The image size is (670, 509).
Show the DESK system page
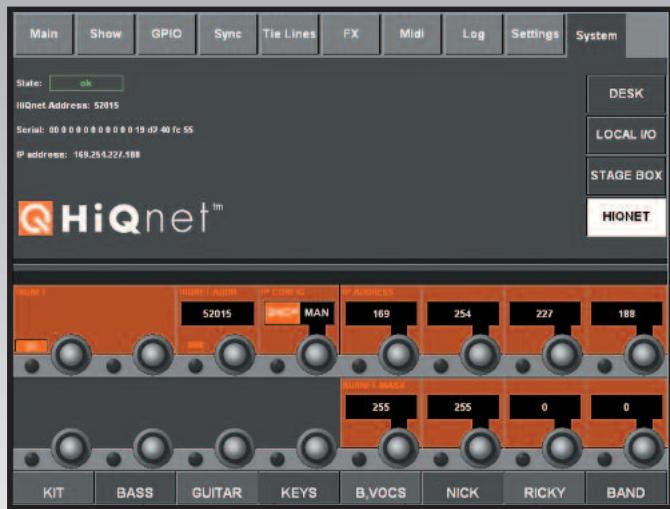(626, 94)
